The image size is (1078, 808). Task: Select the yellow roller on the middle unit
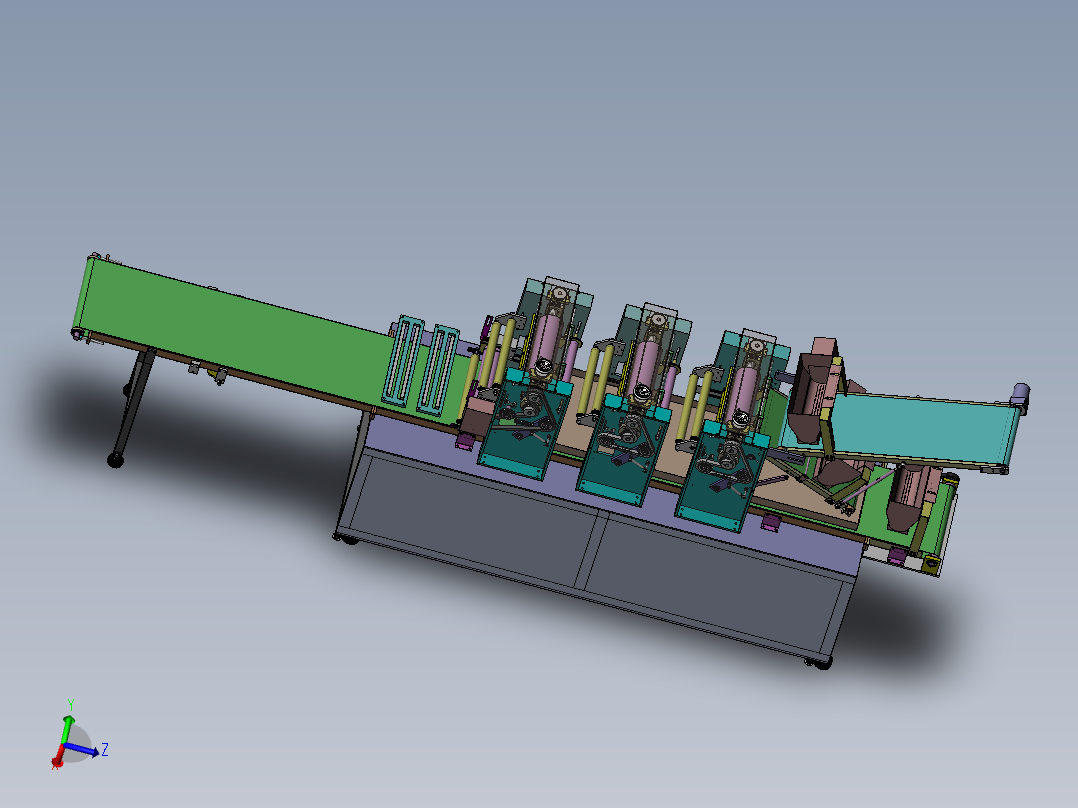pyautogui.click(x=590, y=381)
